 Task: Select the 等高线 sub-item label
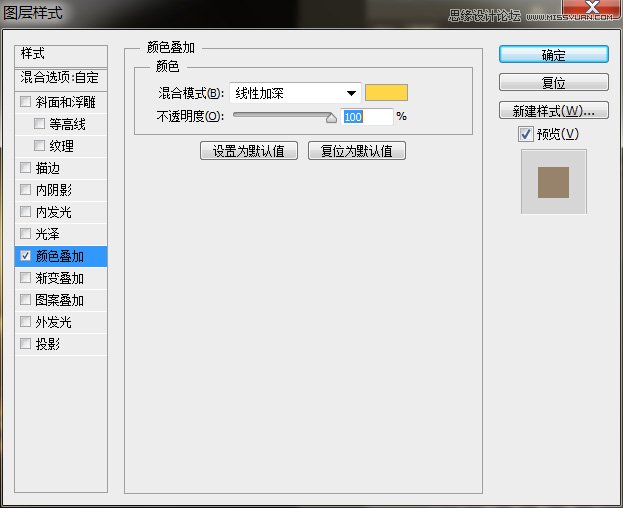click(x=67, y=124)
